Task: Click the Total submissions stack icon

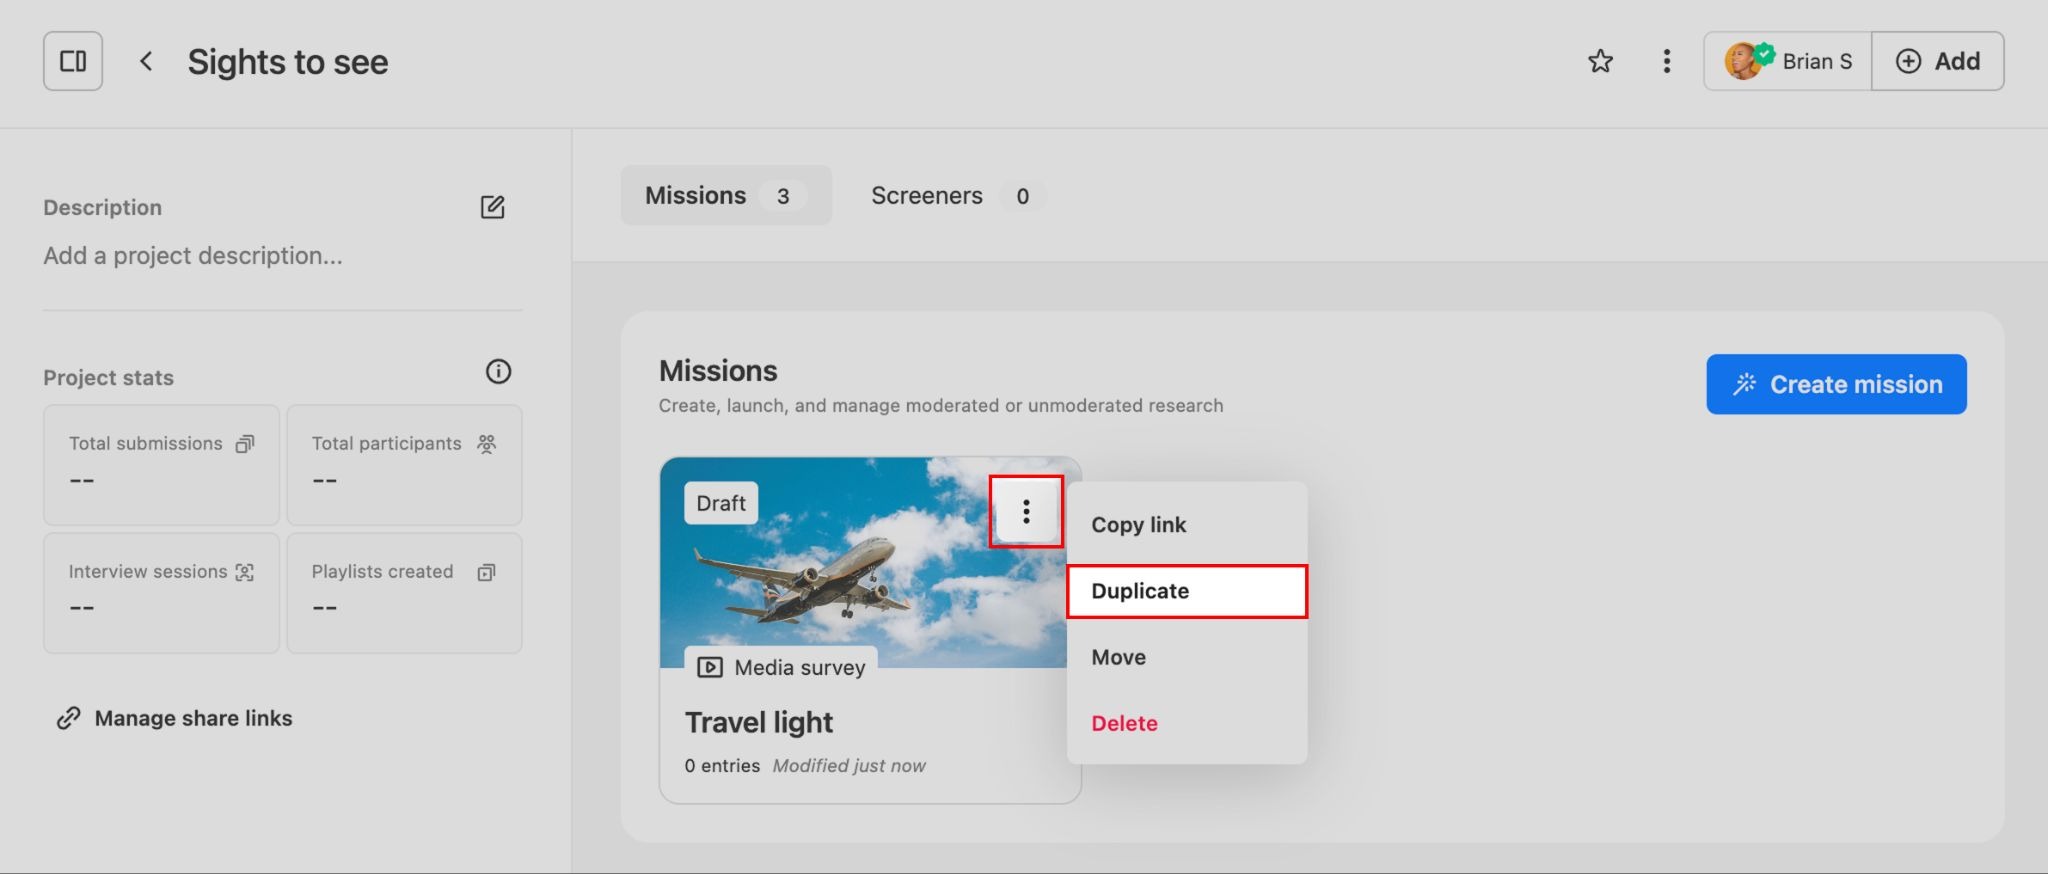Action: tap(245, 444)
